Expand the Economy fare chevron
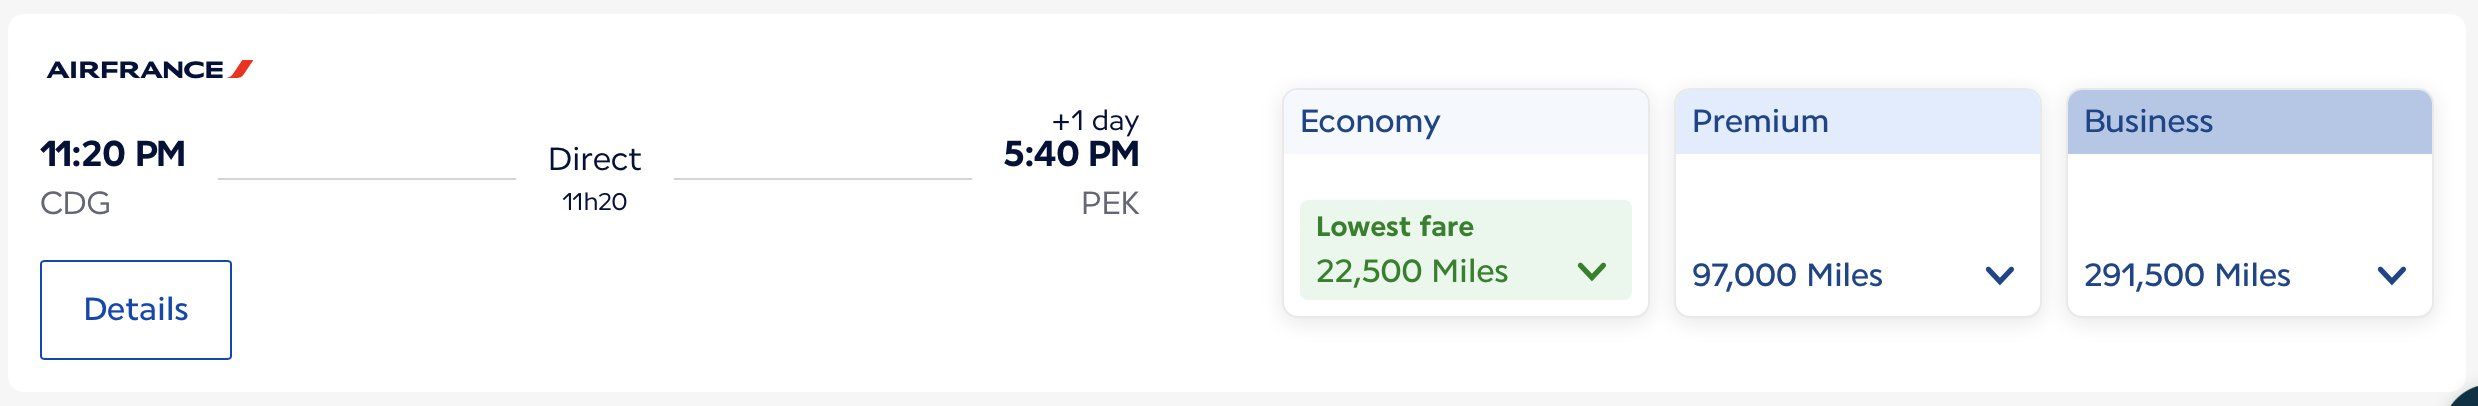The image size is (2478, 406). pos(1591,271)
